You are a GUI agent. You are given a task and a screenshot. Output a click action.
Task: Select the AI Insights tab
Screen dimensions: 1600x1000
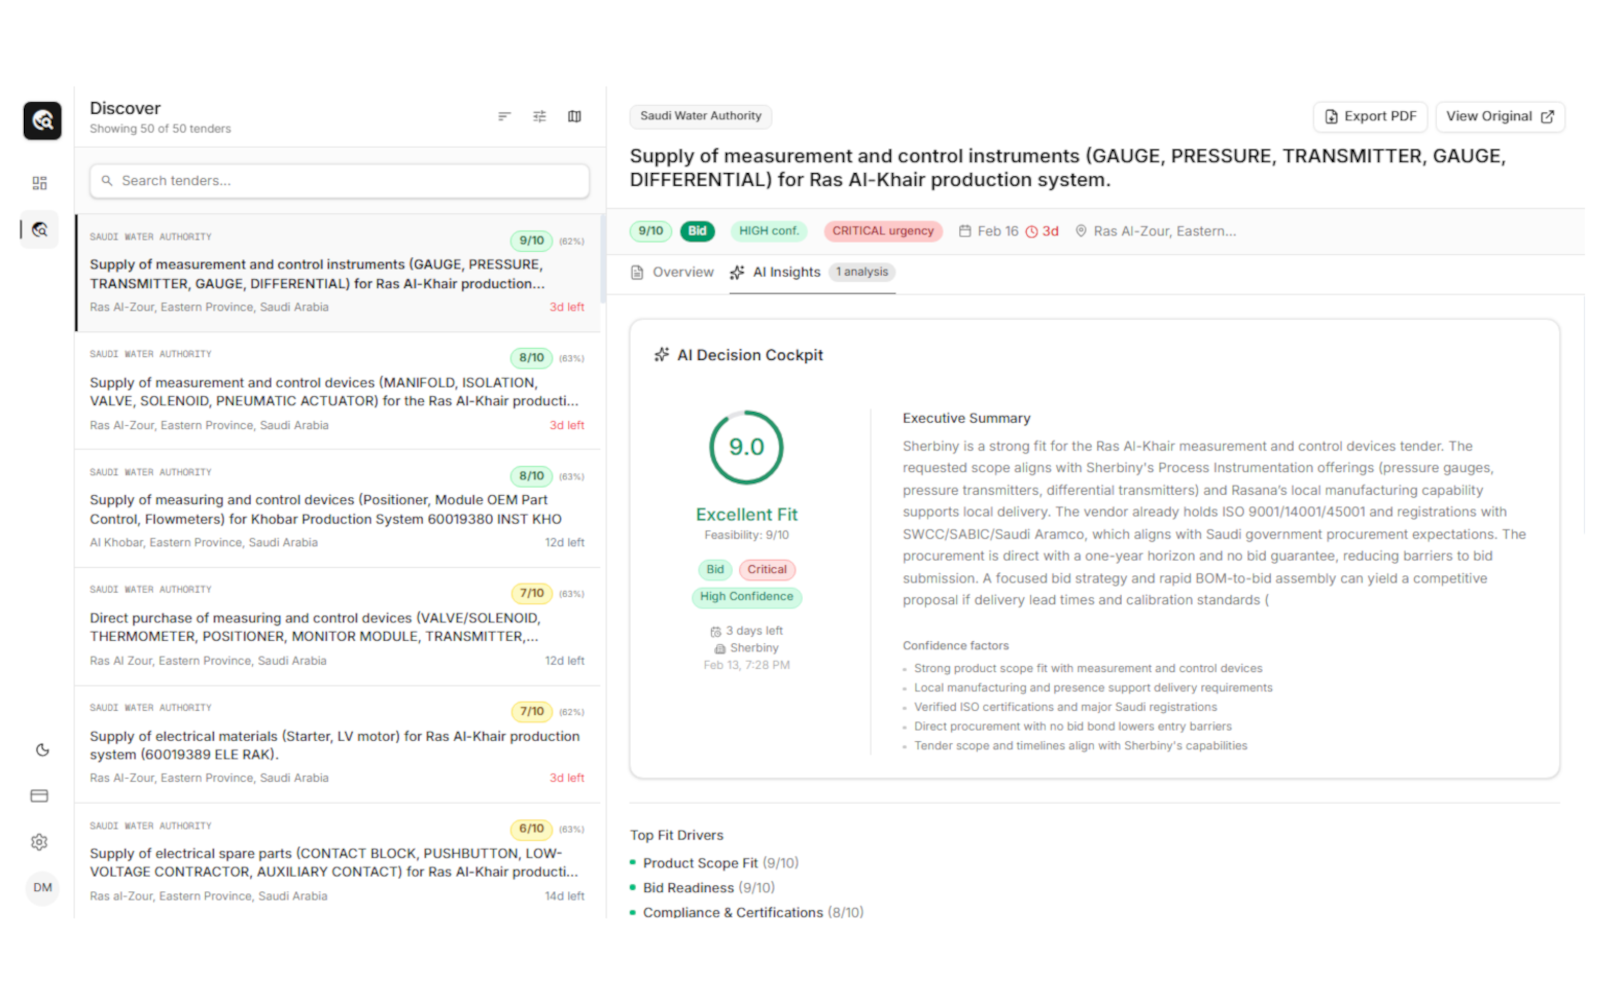click(x=787, y=271)
